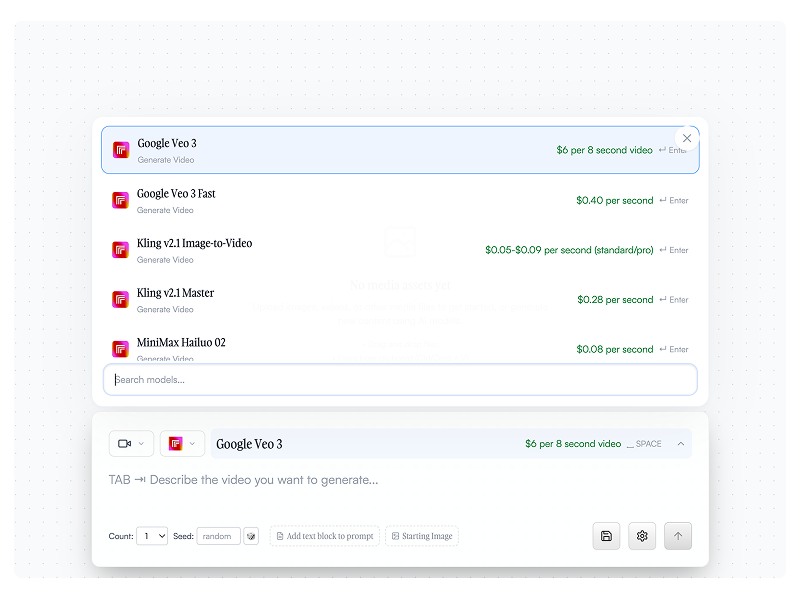Screen dimensions: 800x600
Task: Click Add text block to prompt
Action: 324,536
